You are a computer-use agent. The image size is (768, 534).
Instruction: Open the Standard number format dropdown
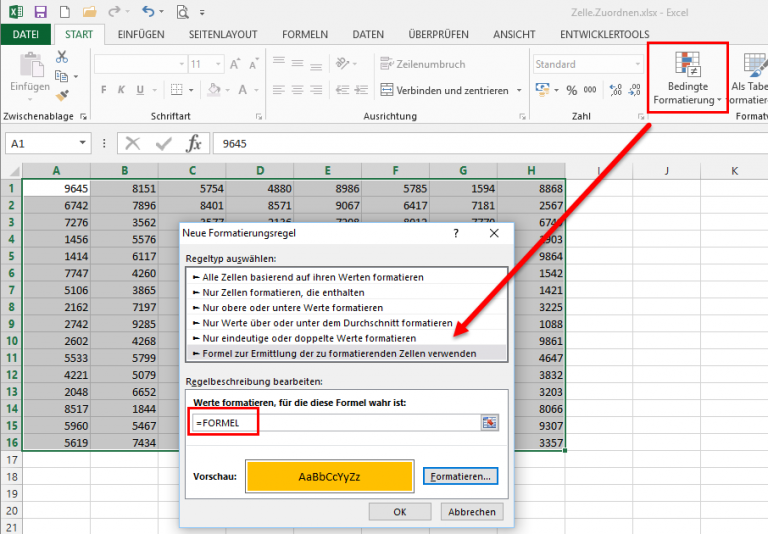pyautogui.click(x=637, y=64)
